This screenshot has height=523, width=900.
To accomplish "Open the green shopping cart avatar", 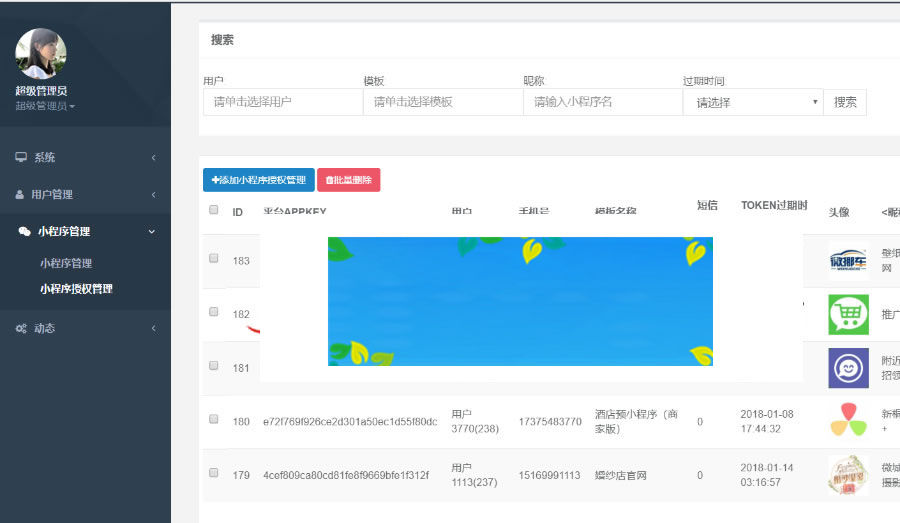I will click(x=848, y=314).
